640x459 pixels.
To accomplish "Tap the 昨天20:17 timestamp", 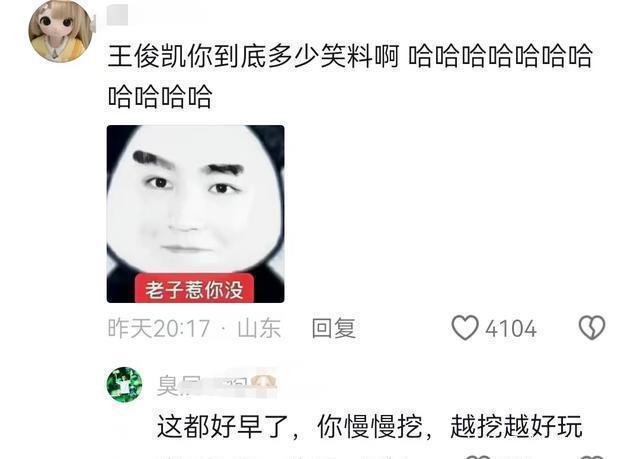I will 159,328.
